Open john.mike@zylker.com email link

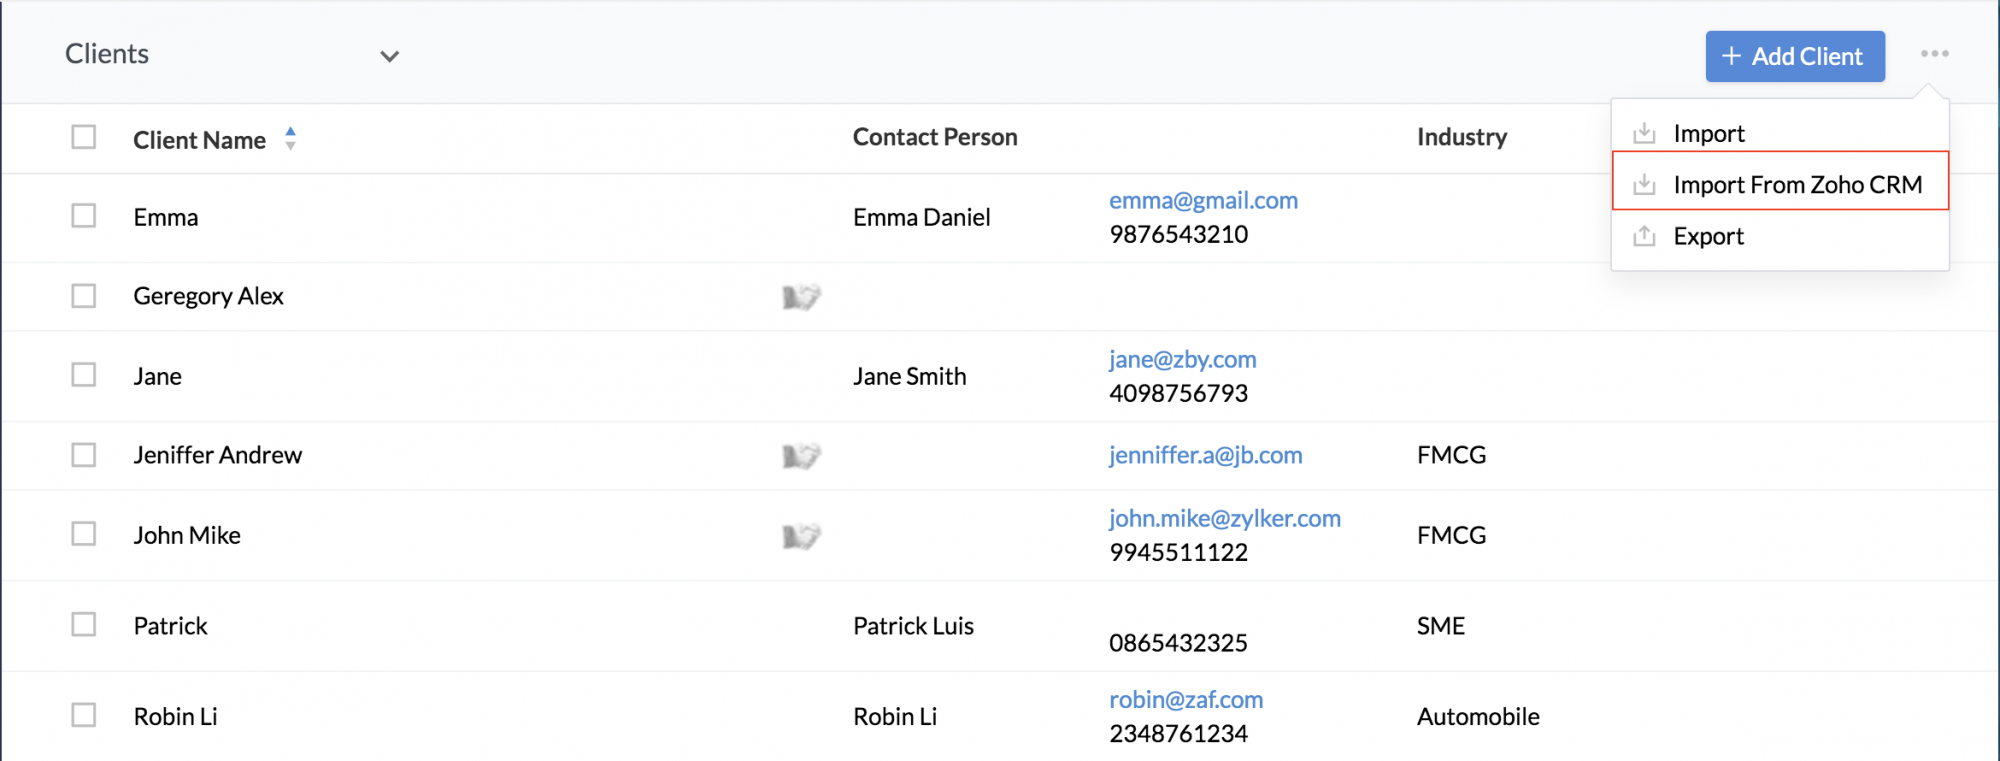1225,518
